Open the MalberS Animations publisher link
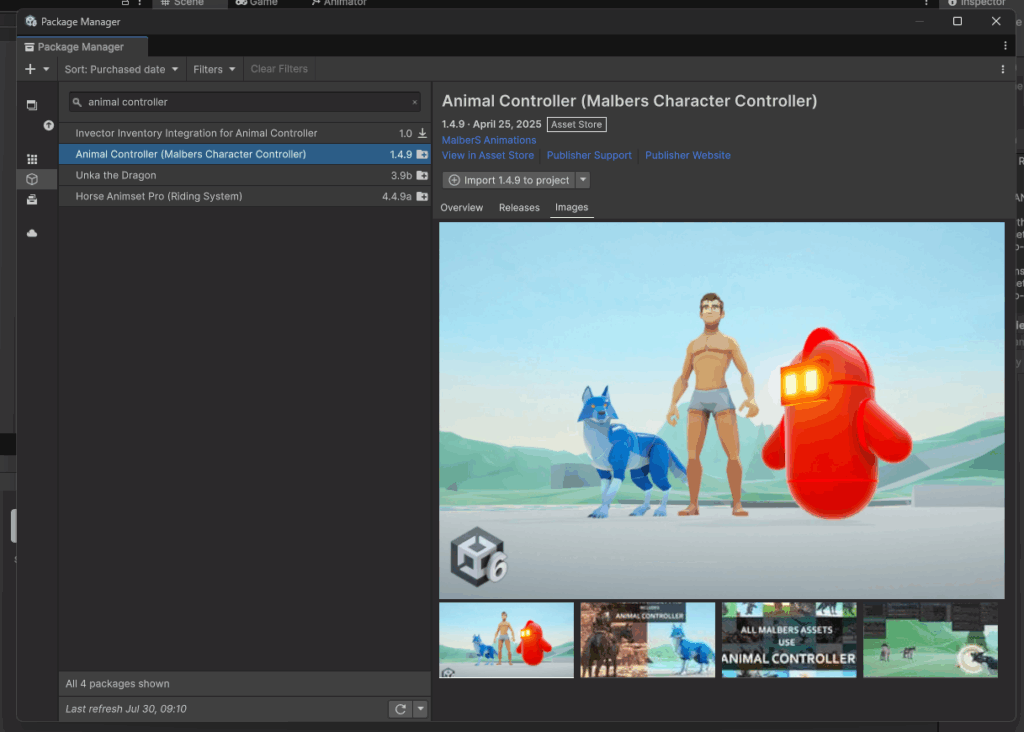The height and width of the screenshot is (732, 1024). (488, 140)
